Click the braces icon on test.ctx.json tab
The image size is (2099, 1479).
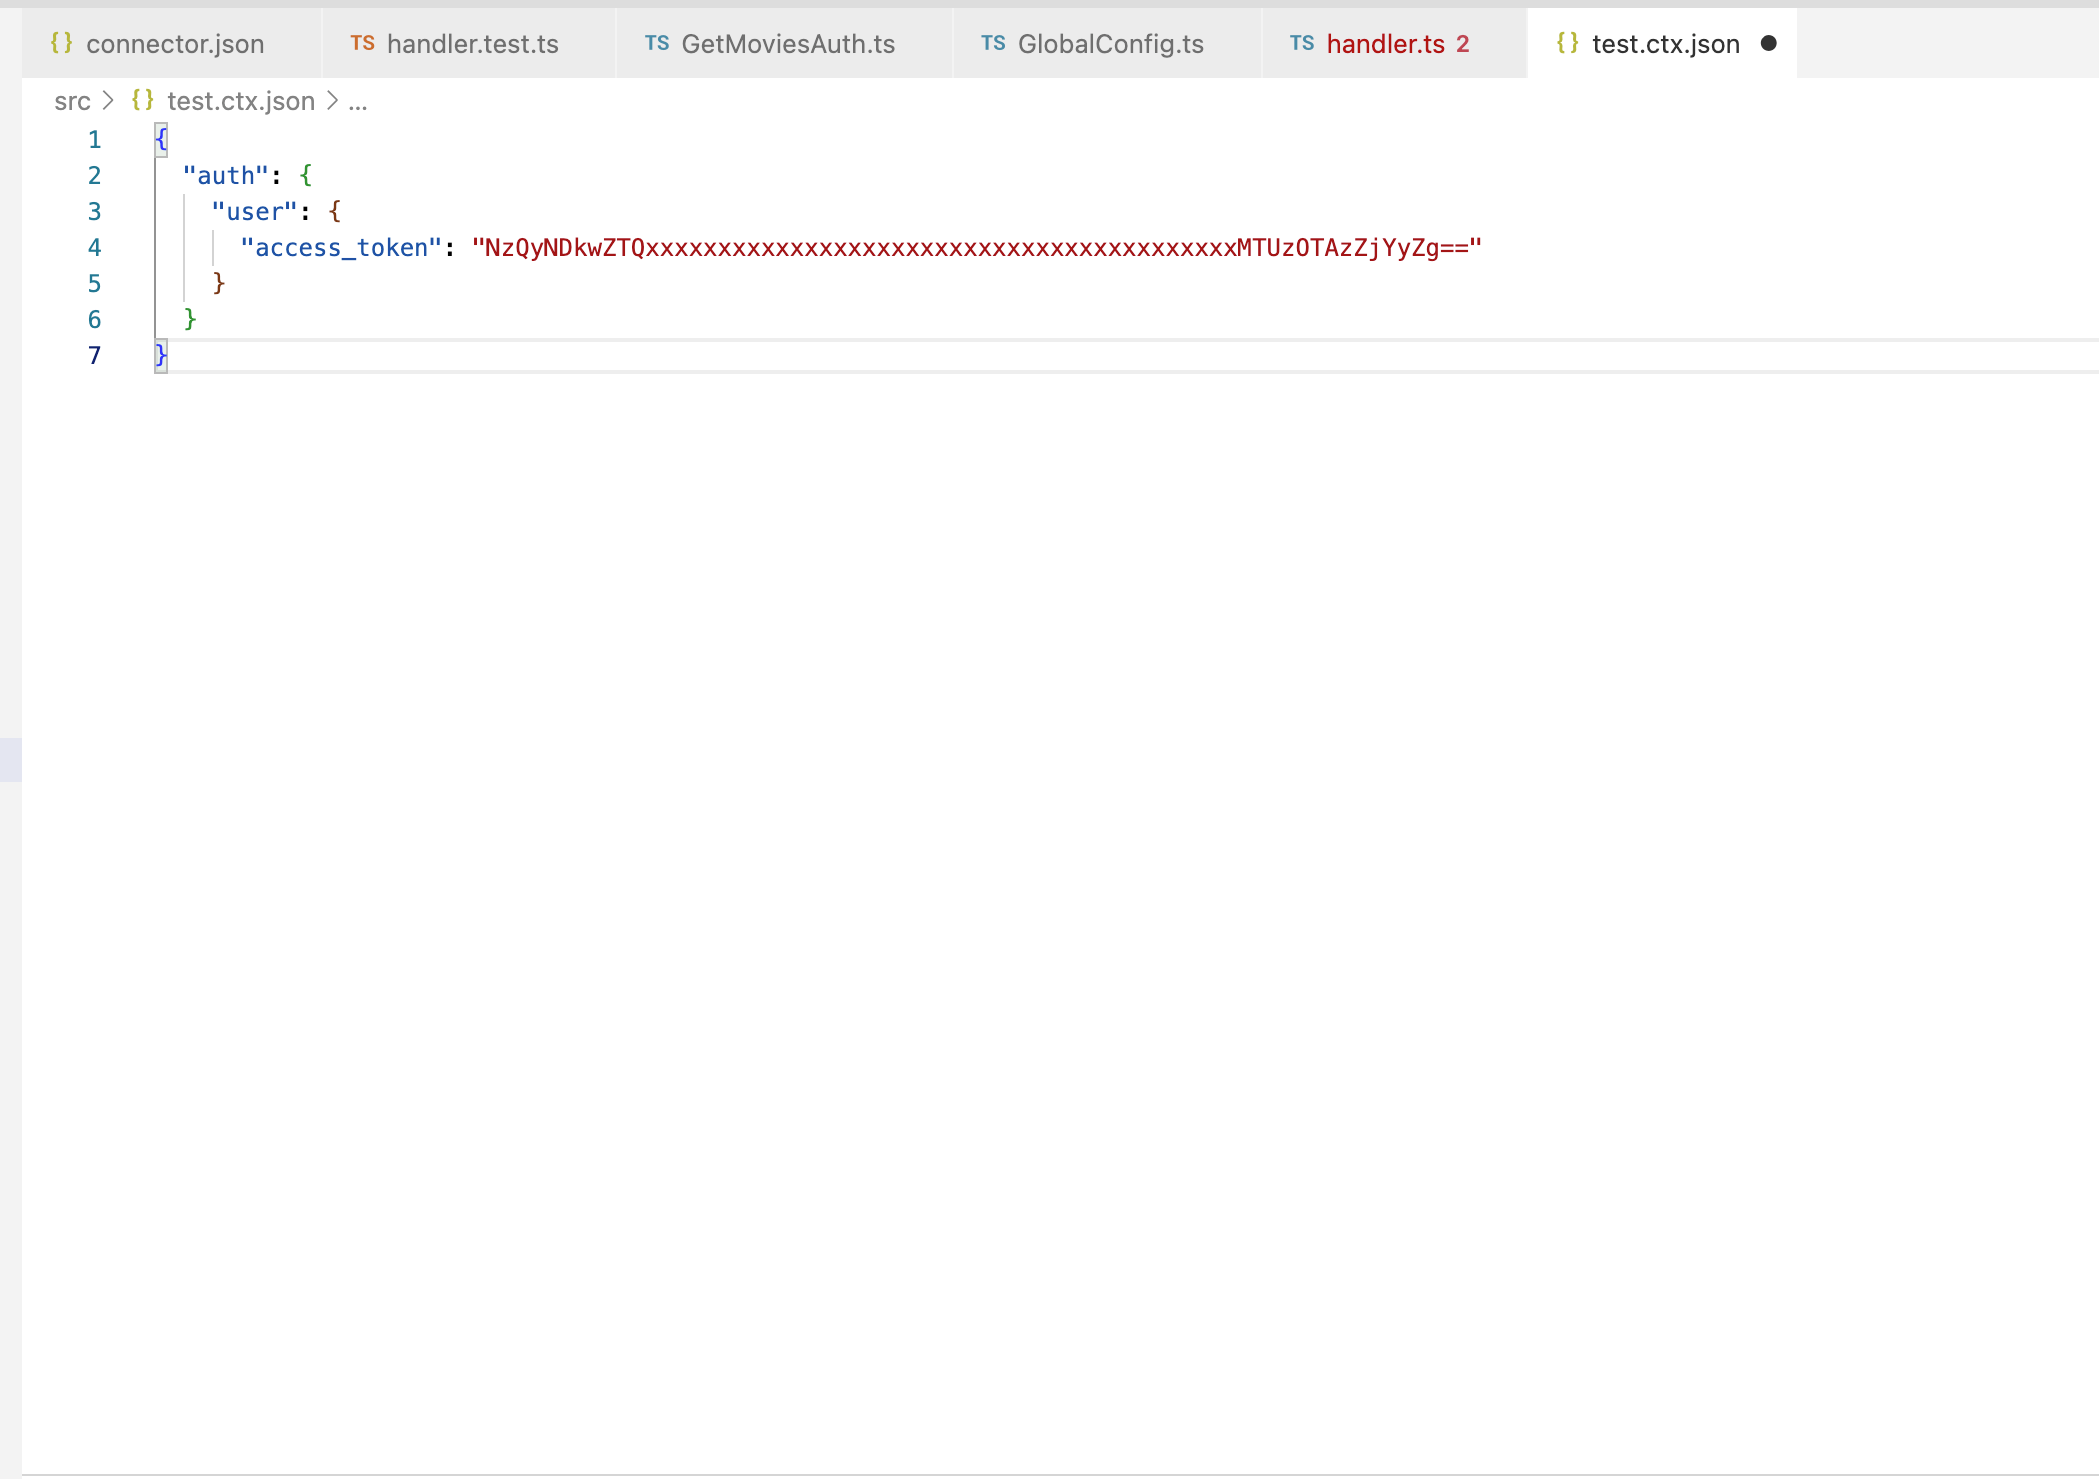[1567, 43]
